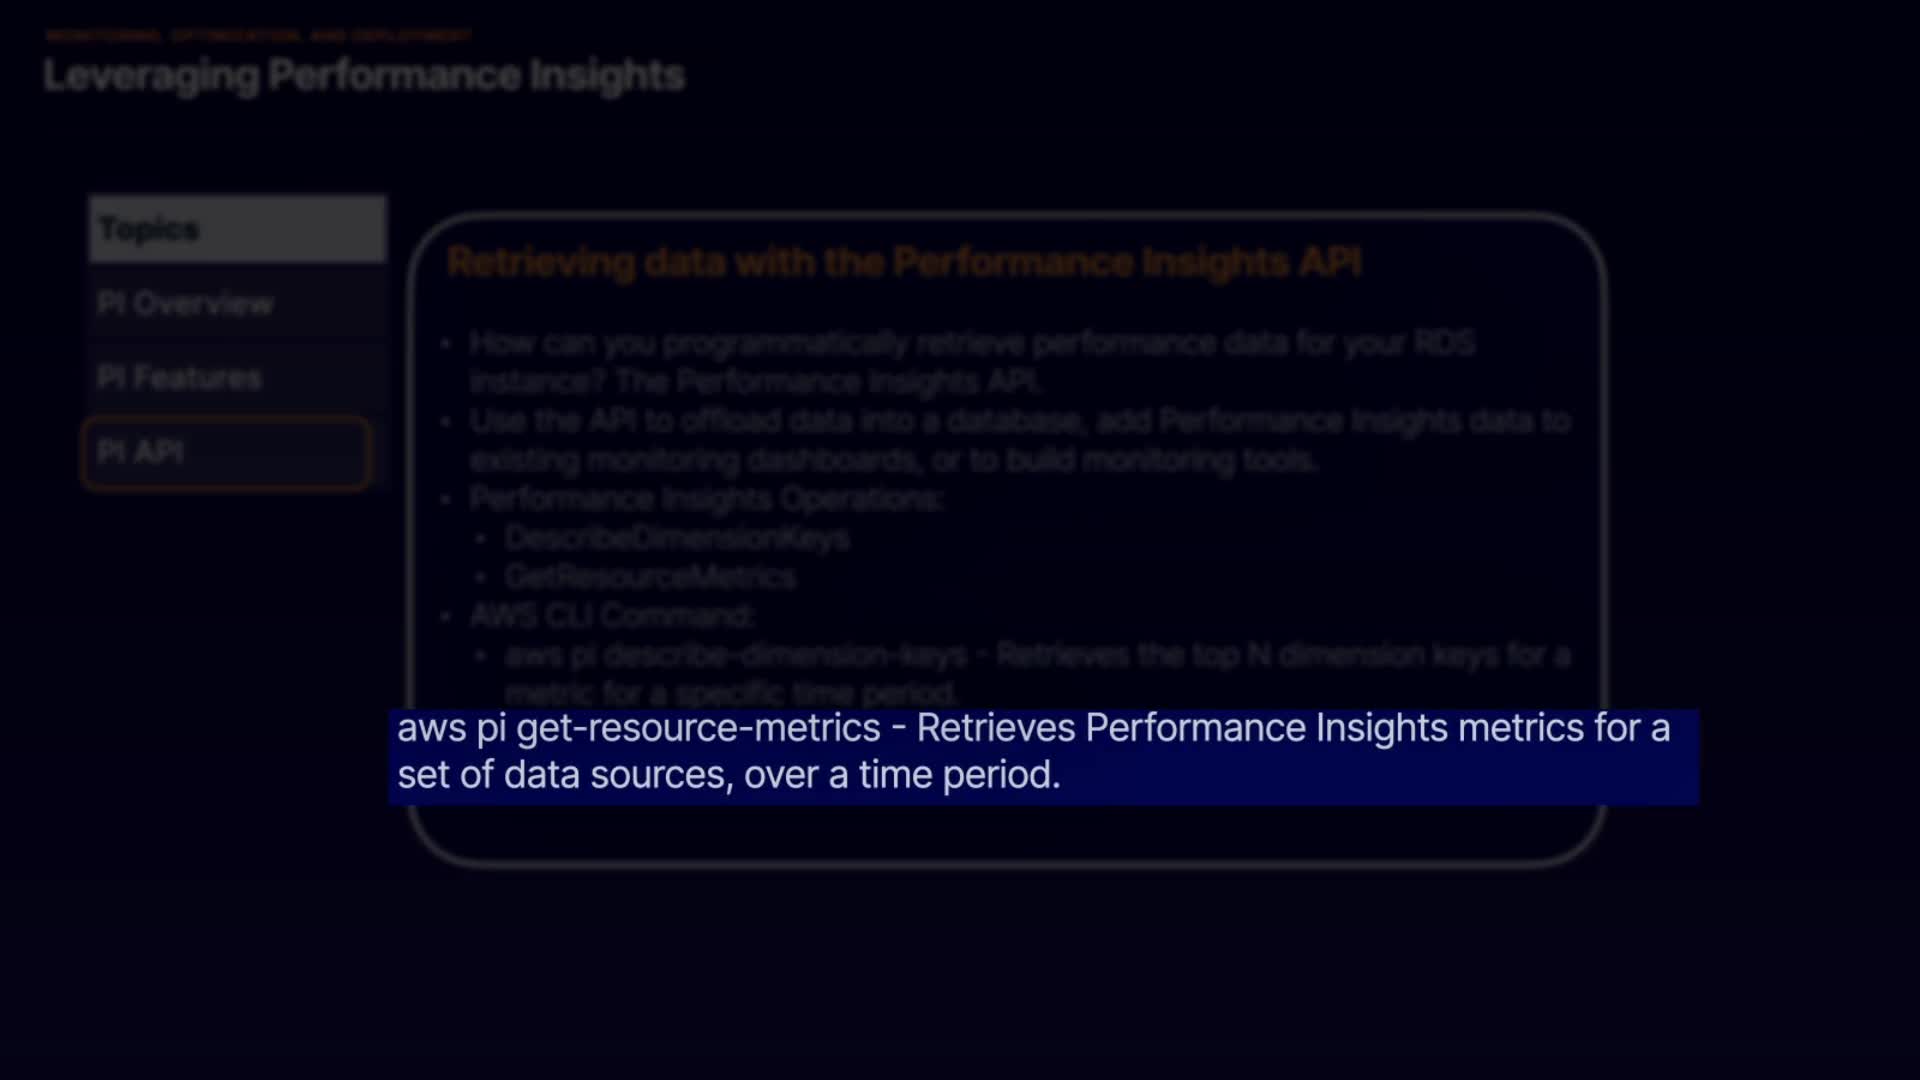Viewport: 1920px width, 1080px height.
Task: Click the Leveraging Performance Insights slide title
Action: pyautogui.click(x=364, y=76)
